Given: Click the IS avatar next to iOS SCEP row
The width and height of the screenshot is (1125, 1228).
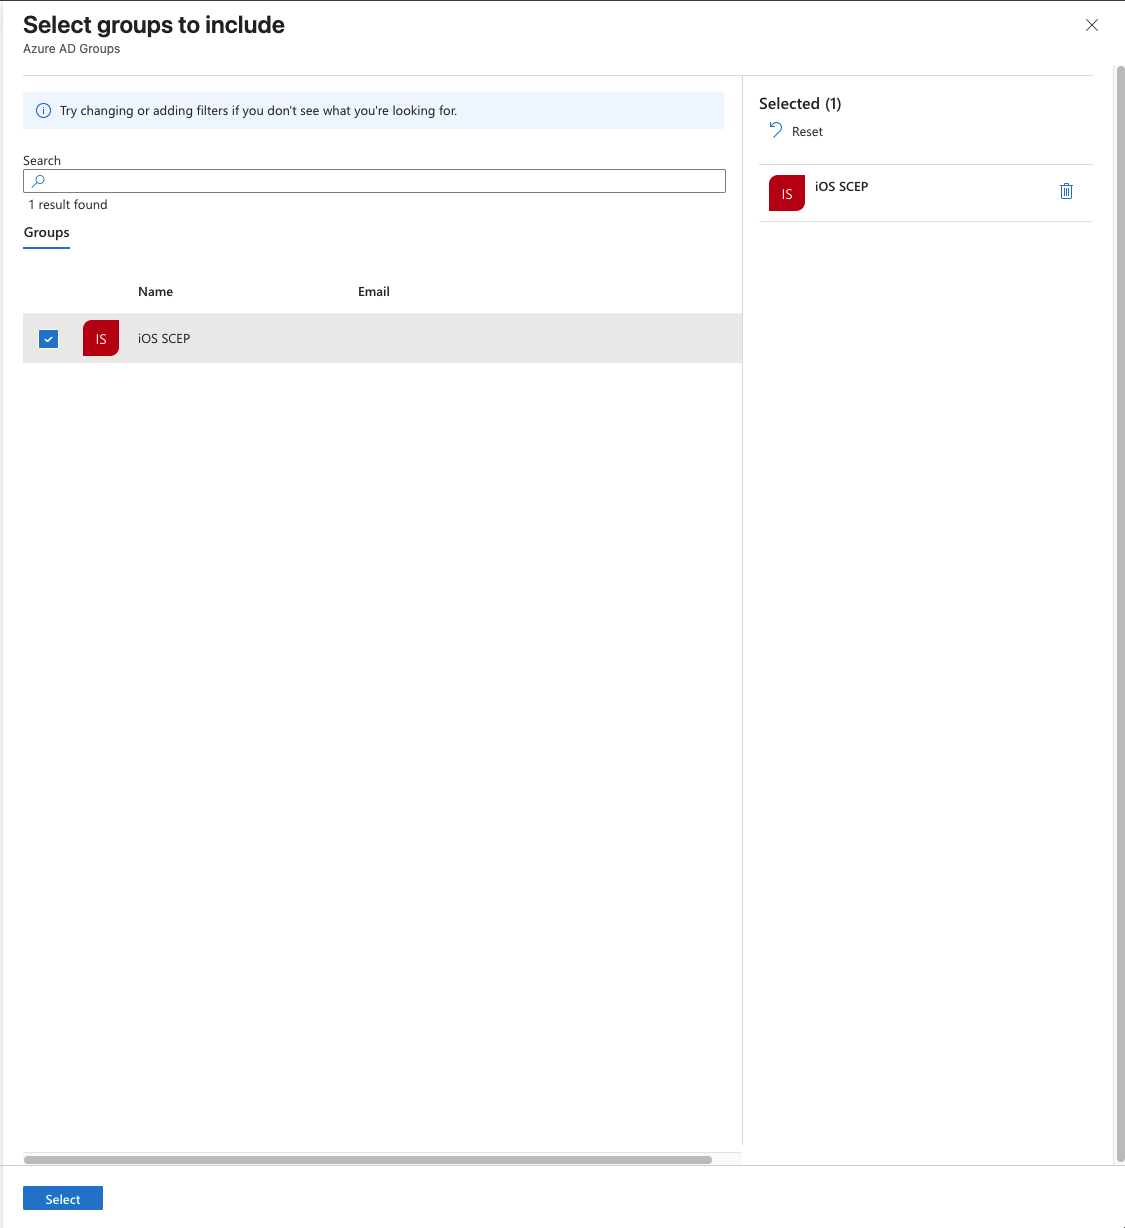Looking at the screenshot, I should (x=100, y=338).
